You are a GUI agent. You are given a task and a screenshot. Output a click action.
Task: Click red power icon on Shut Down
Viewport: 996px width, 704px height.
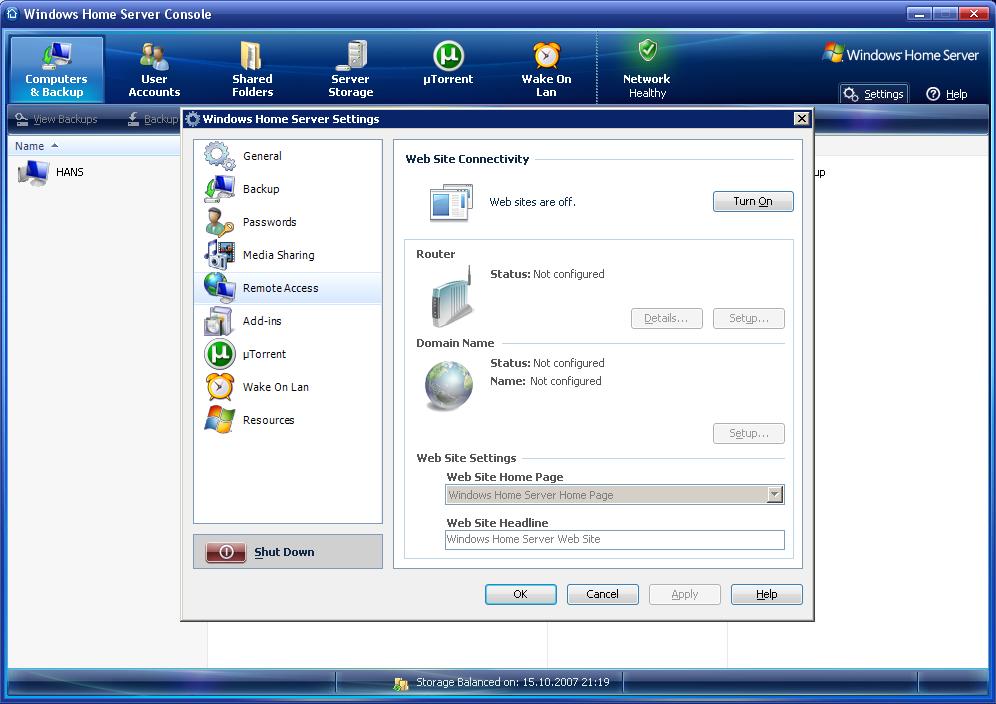coord(225,552)
